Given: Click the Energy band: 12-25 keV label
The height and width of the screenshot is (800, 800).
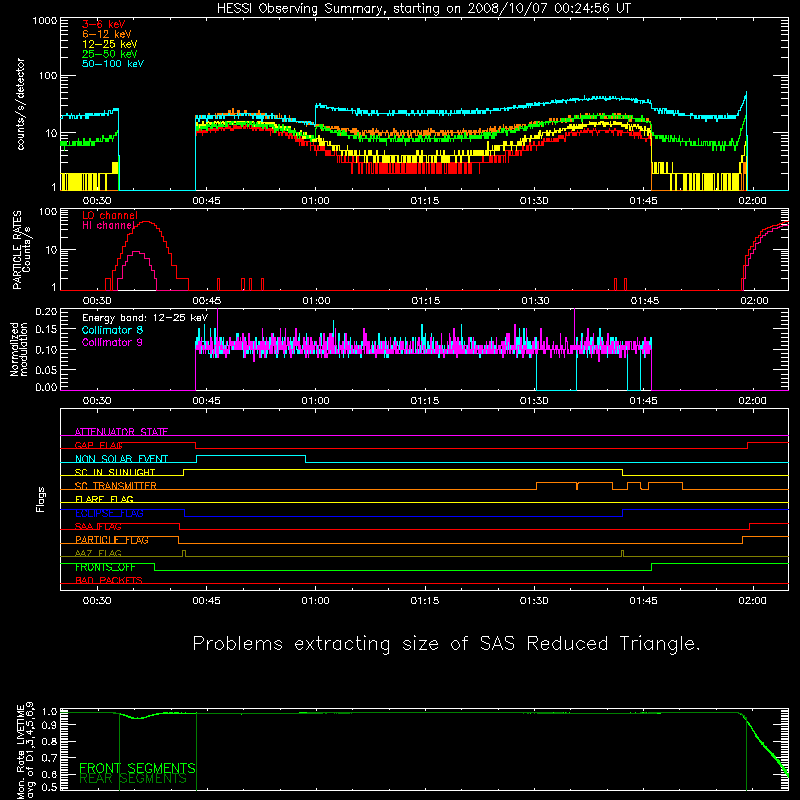Looking at the screenshot, I should pos(145,318).
